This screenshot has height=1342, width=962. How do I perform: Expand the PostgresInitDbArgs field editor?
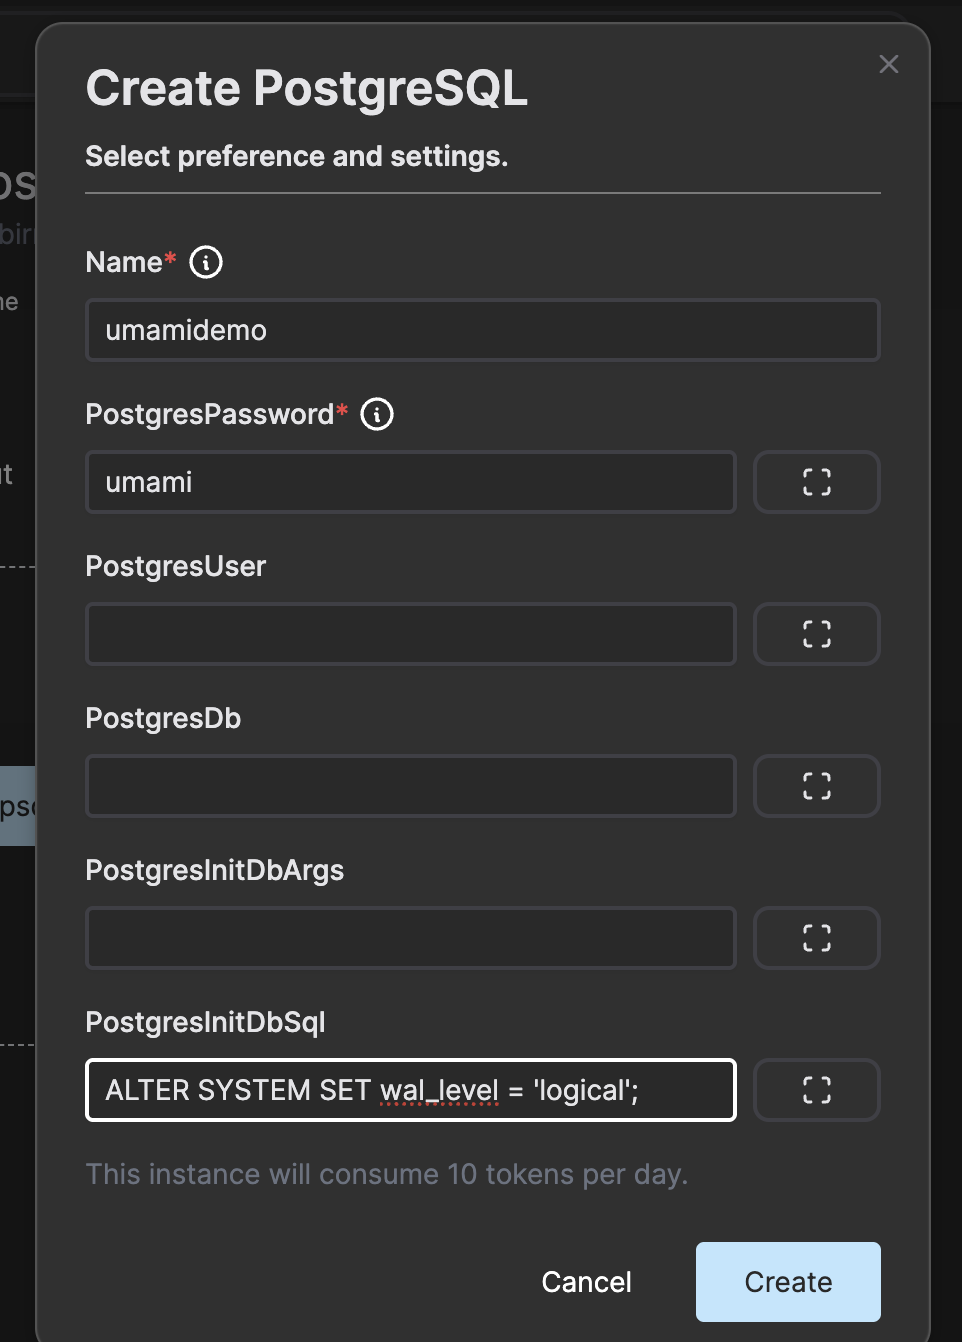tap(817, 938)
